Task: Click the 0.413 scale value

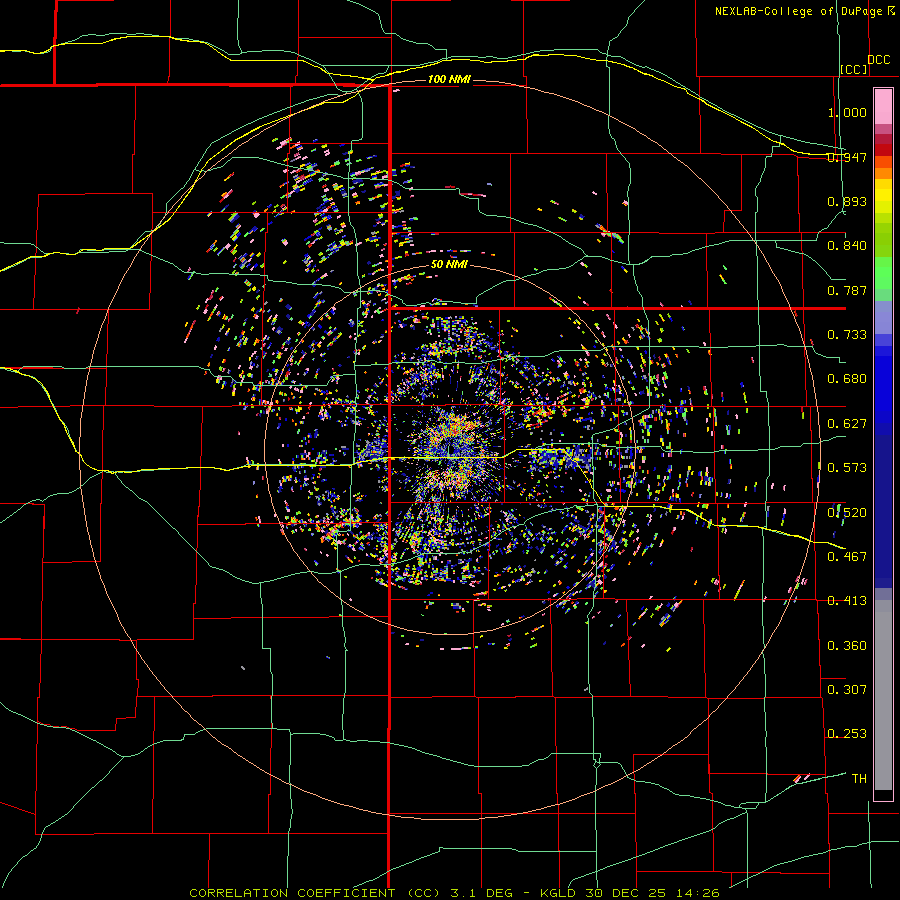Action: (x=847, y=601)
